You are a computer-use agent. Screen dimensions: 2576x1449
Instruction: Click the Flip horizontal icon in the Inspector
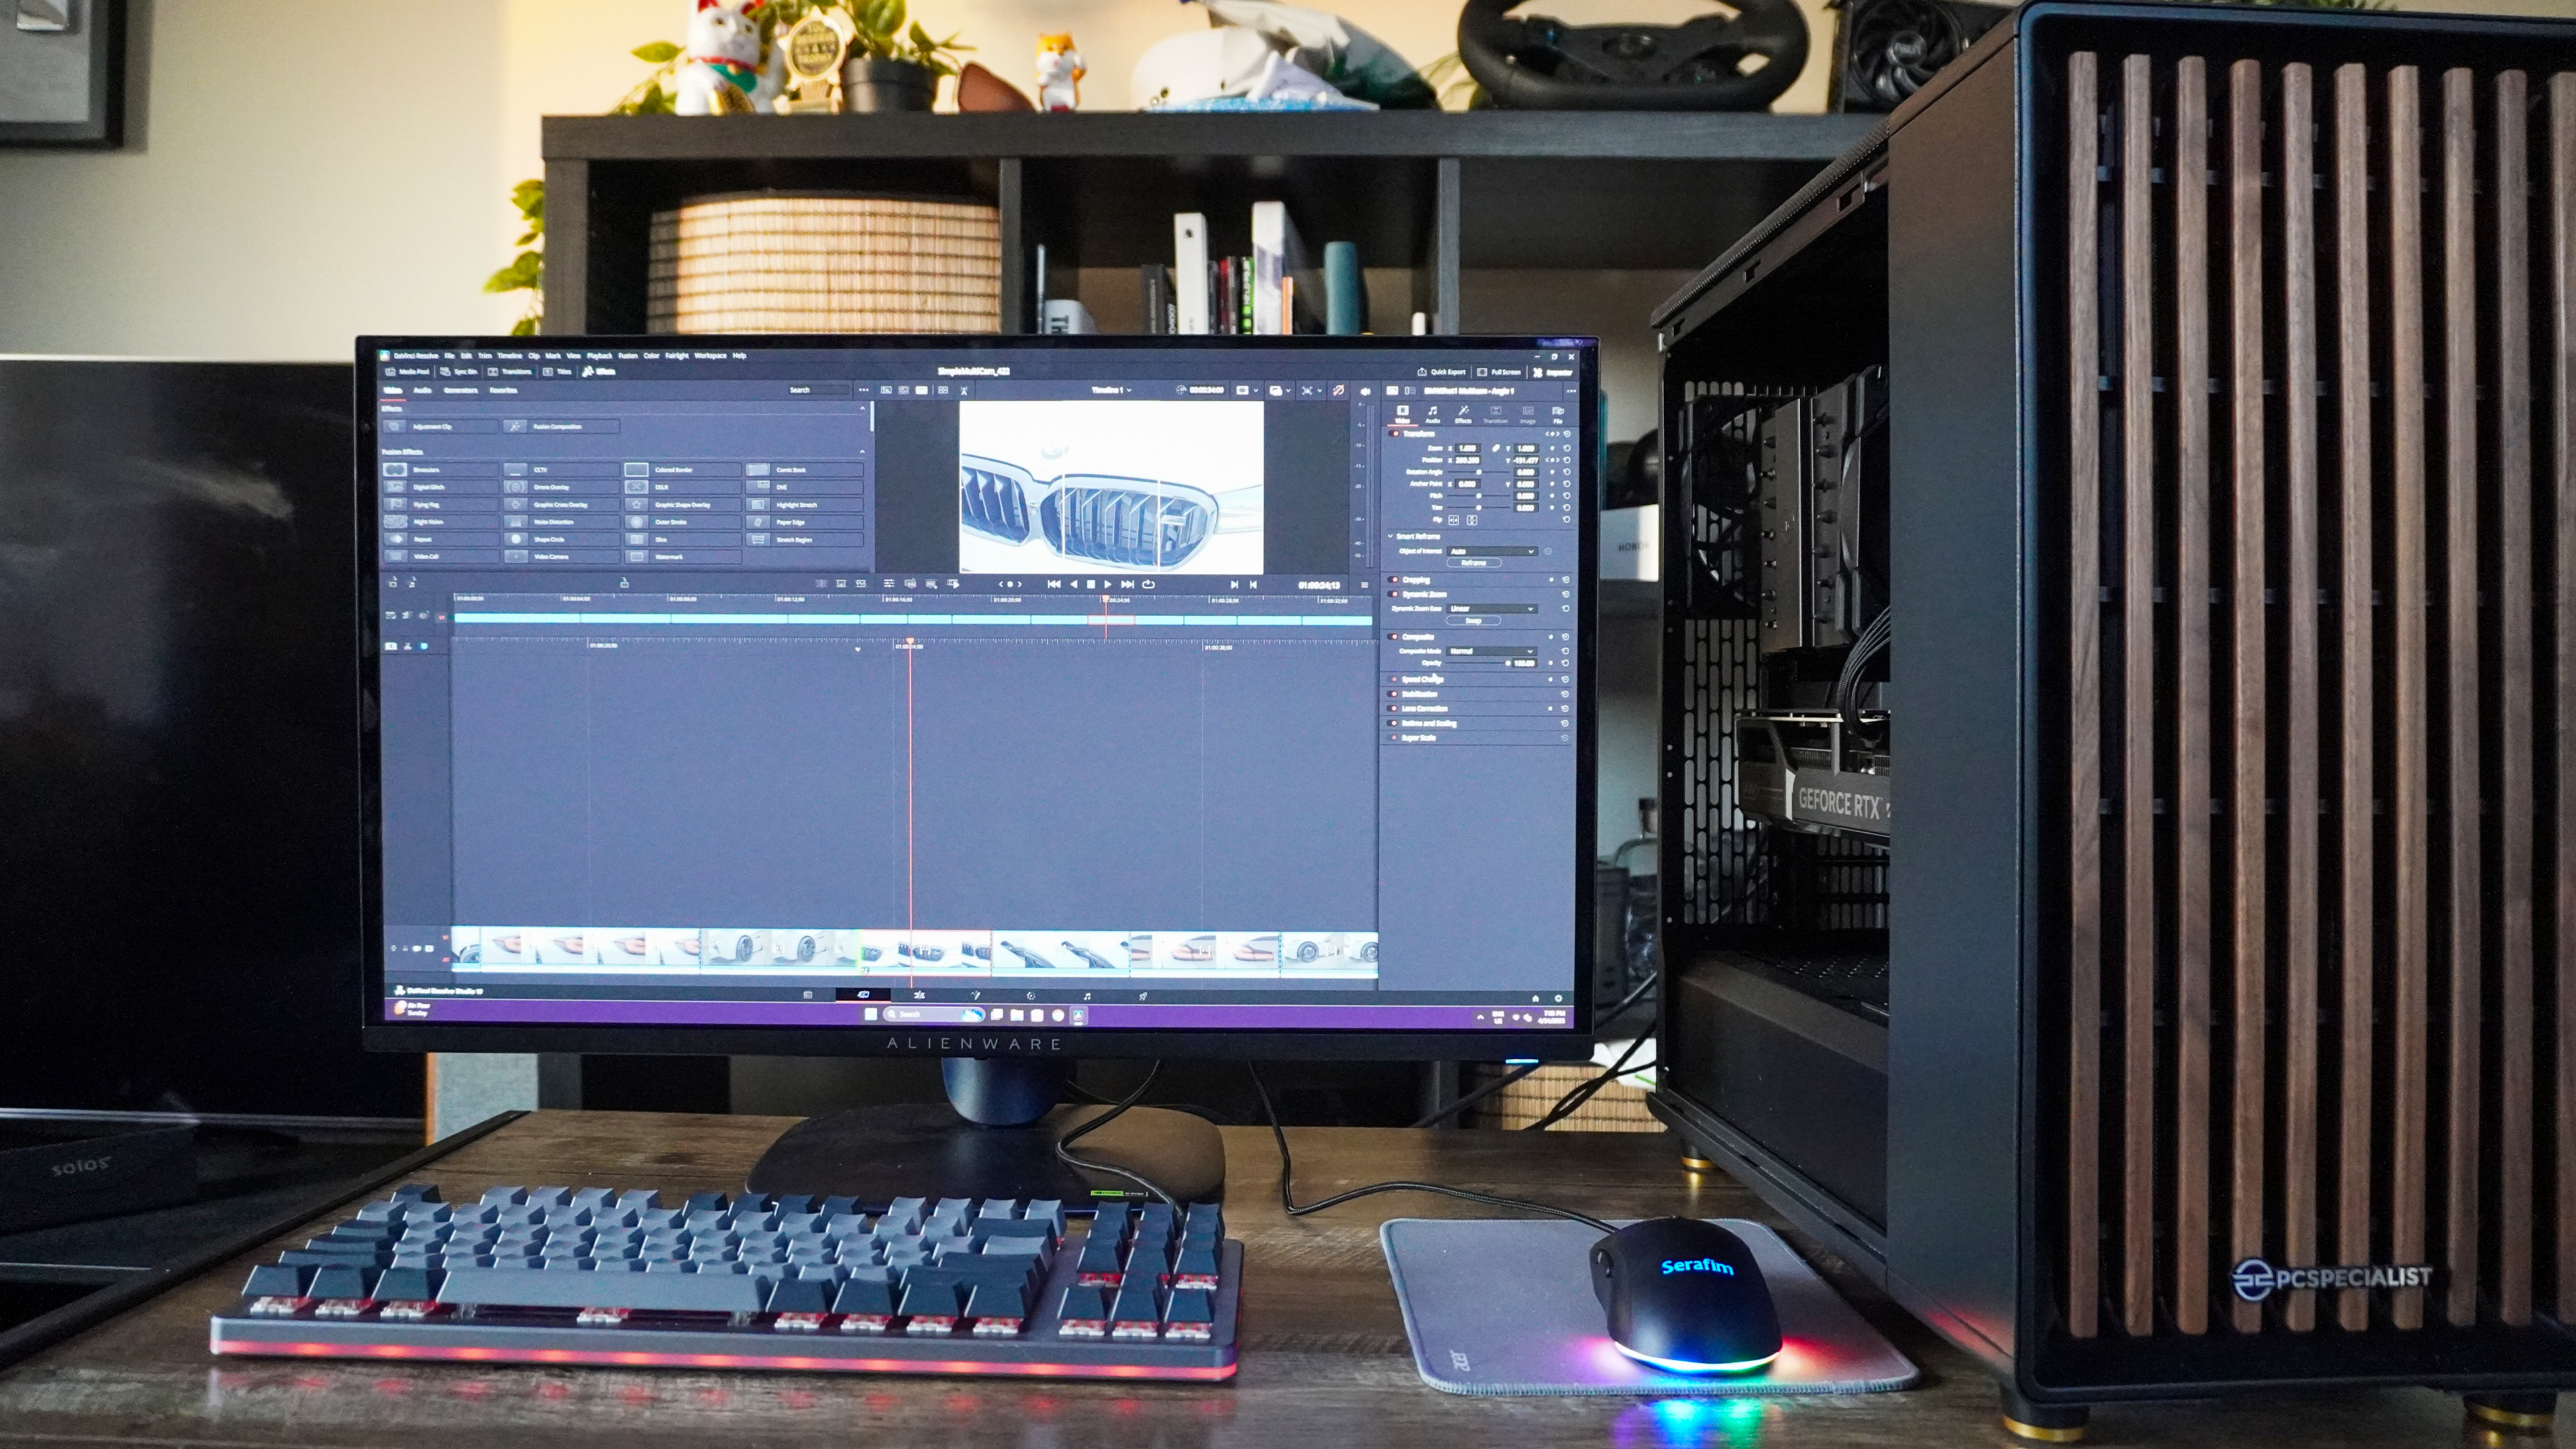(x=1454, y=520)
